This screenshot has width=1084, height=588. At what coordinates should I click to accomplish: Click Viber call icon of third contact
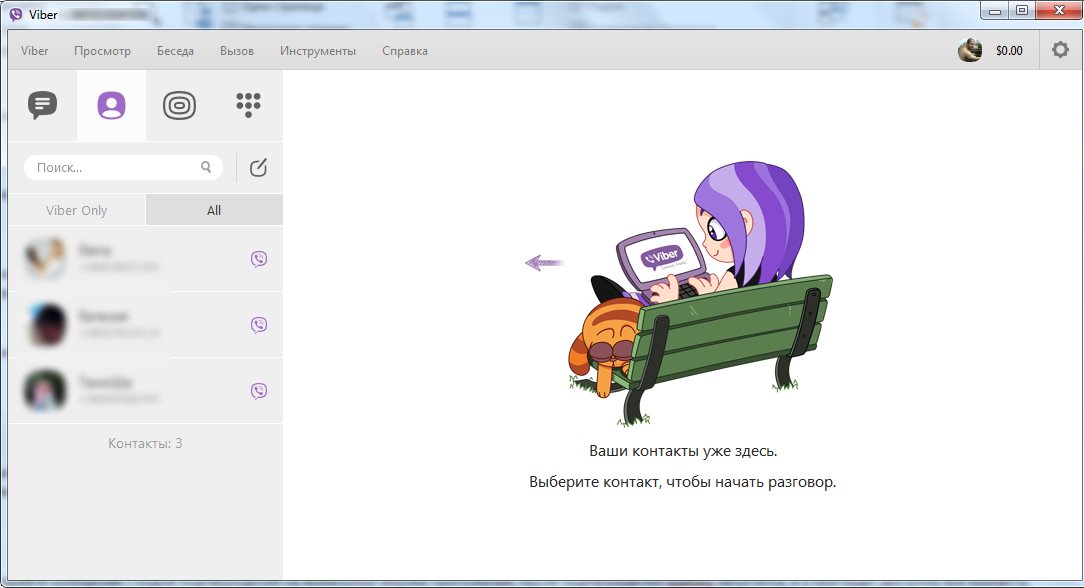(x=259, y=391)
